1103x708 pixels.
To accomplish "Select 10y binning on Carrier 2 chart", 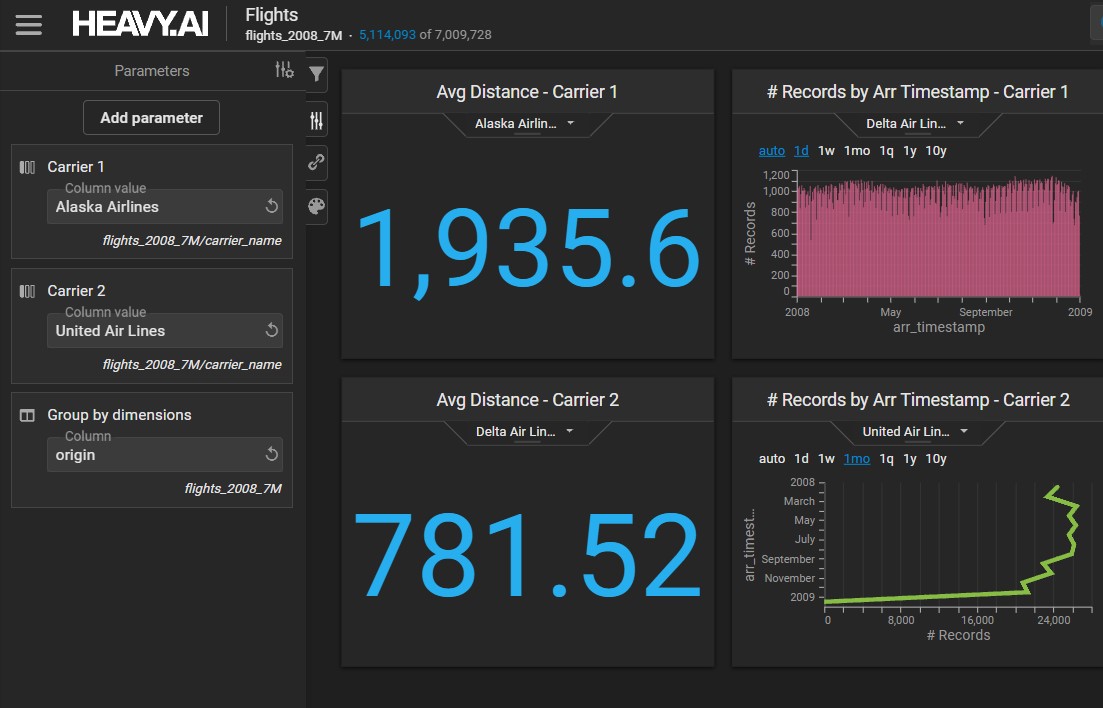I will 936,459.
